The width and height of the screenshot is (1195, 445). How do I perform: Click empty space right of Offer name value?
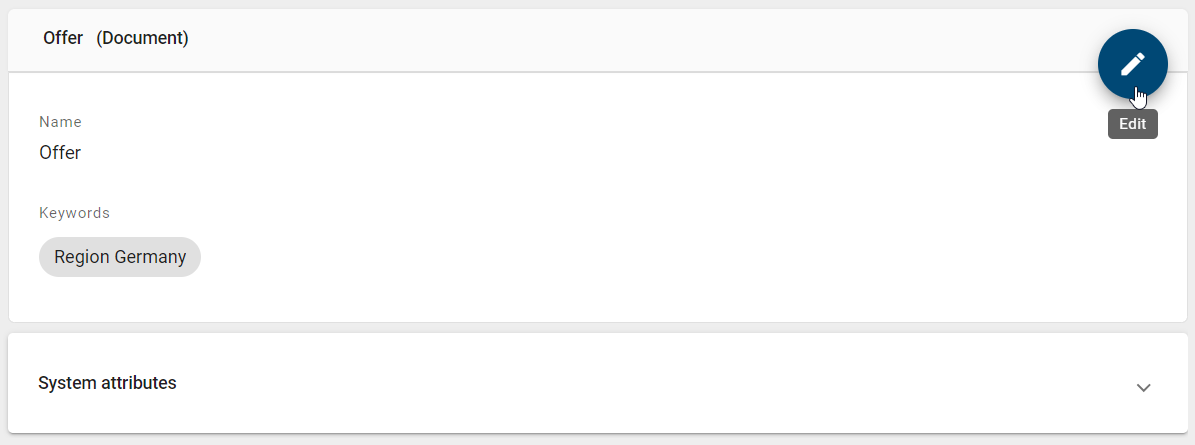(500, 153)
